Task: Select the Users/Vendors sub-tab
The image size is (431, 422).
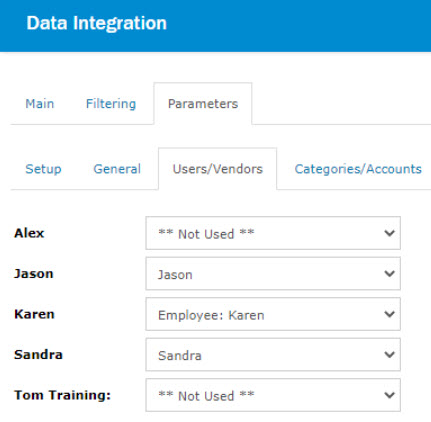Action: pos(218,169)
